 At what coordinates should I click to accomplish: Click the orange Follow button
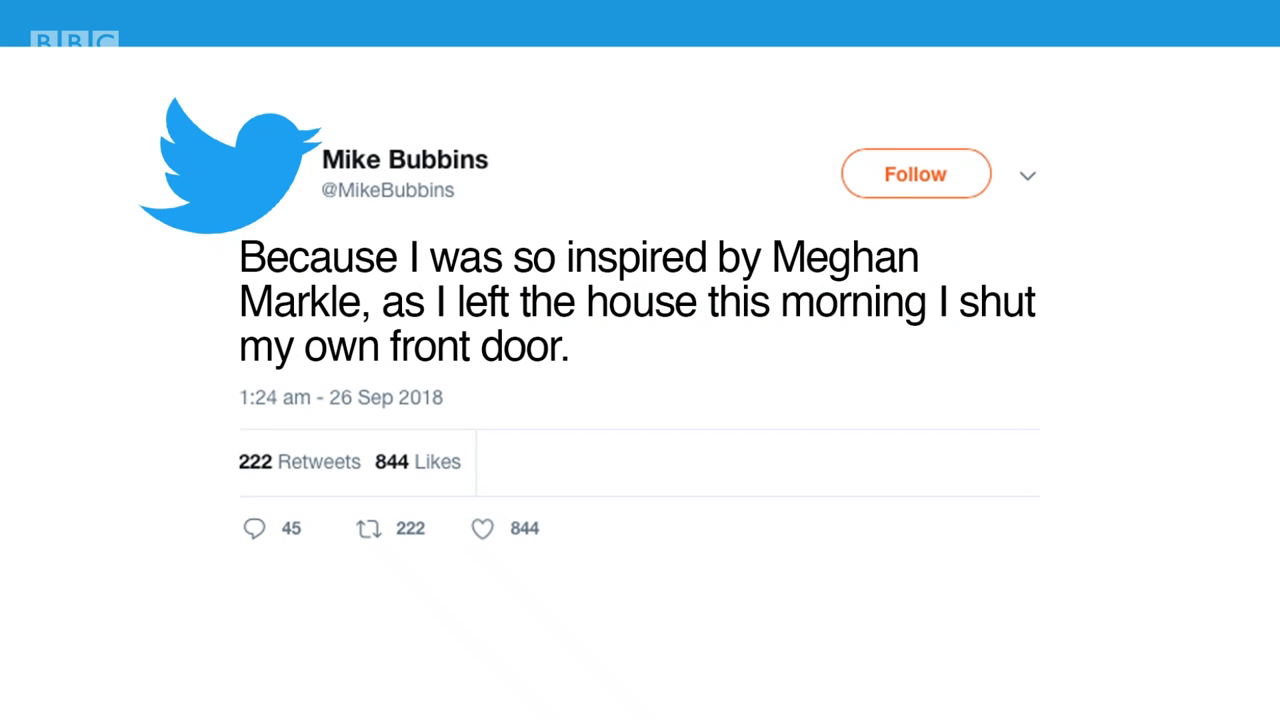coord(916,174)
